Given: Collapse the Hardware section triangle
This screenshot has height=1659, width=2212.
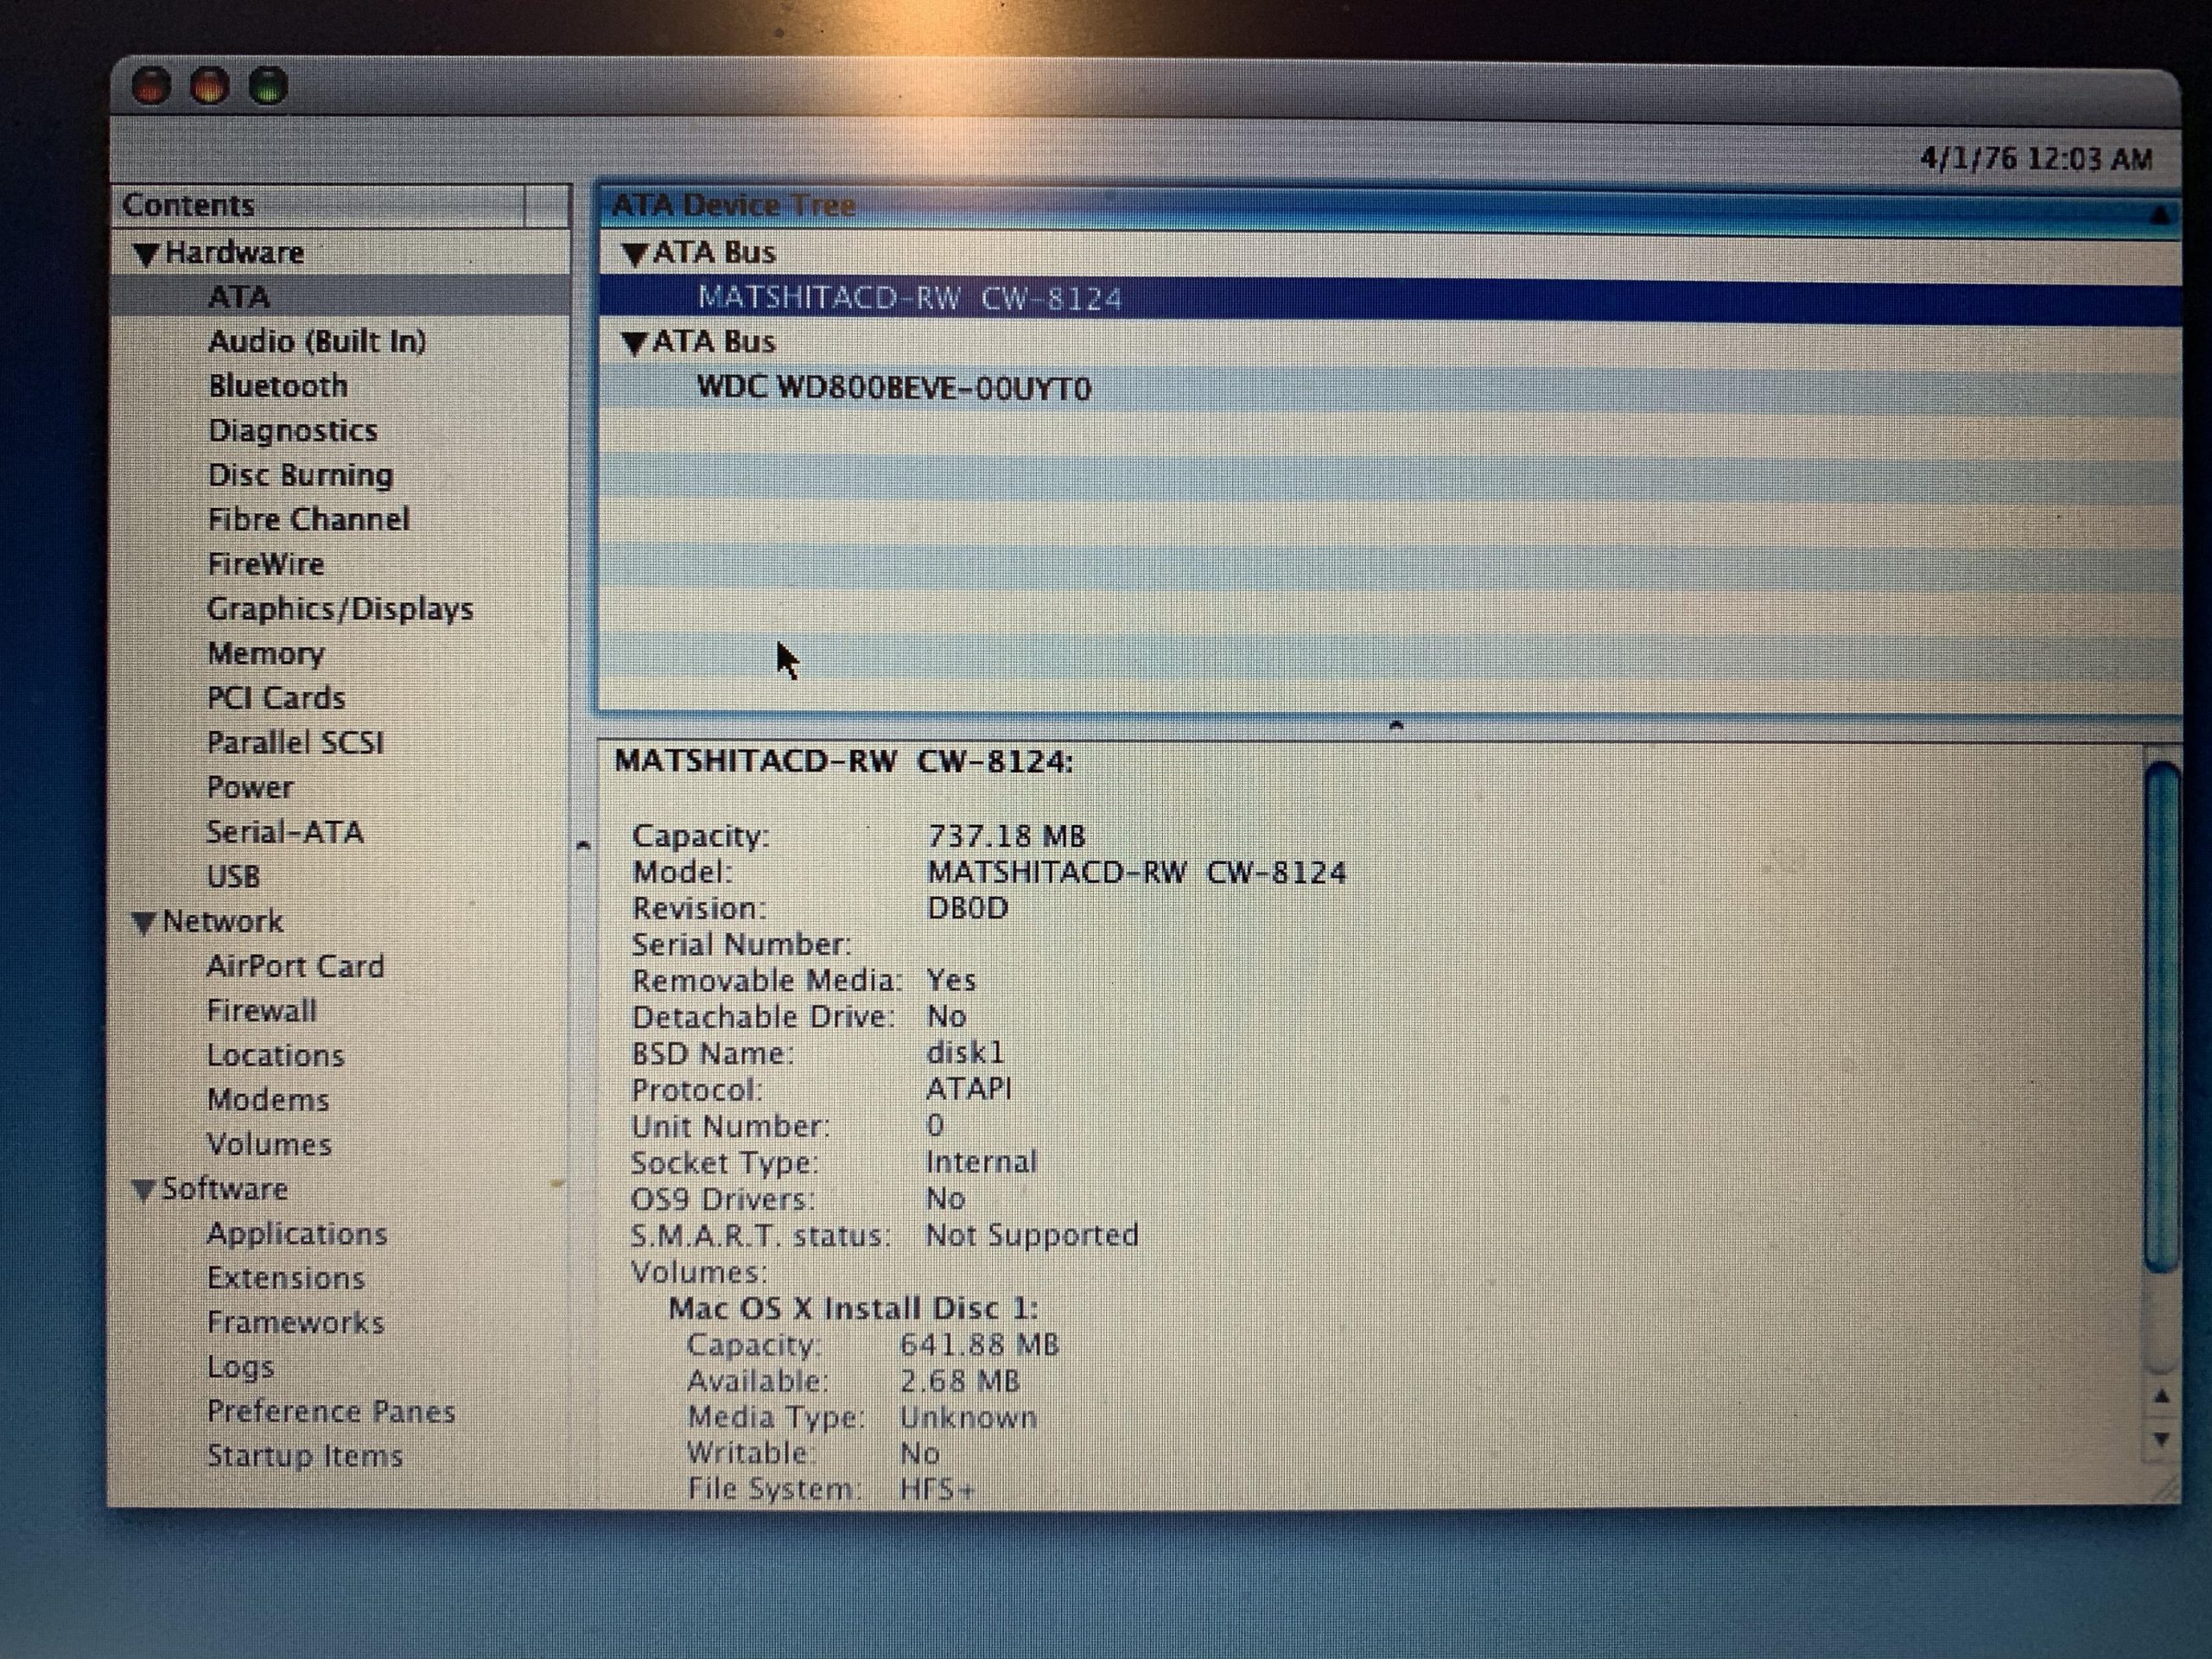Looking at the screenshot, I should point(146,254).
